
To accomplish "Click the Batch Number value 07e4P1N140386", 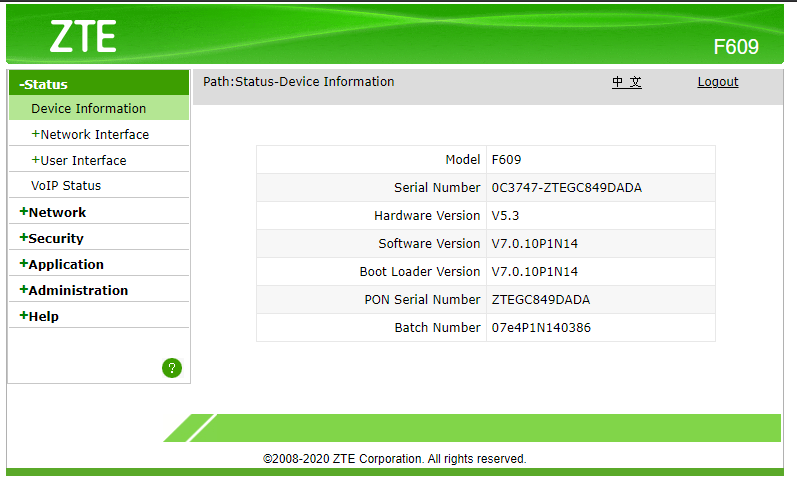I will pos(540,328).
